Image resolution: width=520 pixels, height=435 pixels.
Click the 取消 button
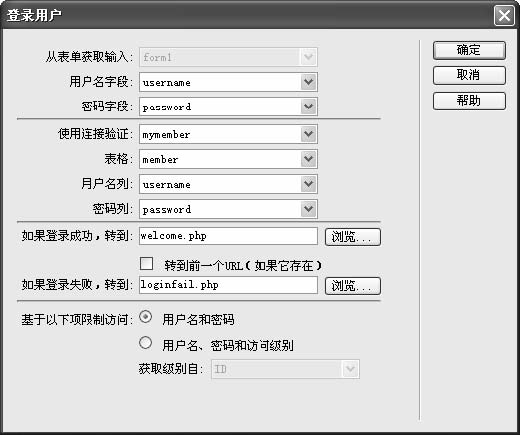point(469,75)
